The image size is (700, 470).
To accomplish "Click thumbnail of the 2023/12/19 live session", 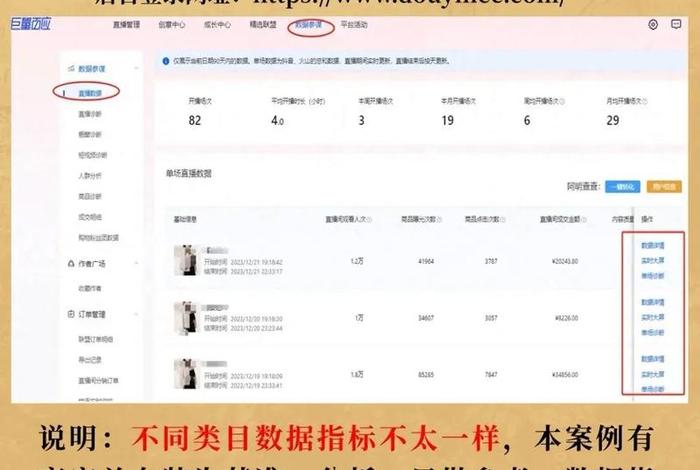I will coord(185,374).
